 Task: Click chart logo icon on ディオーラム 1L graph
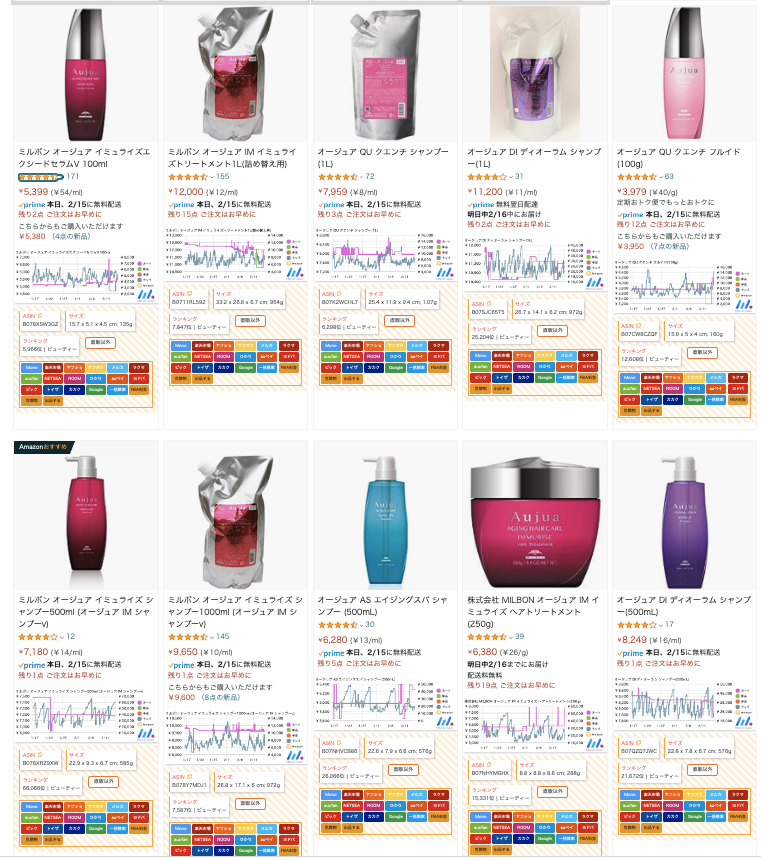594,282
